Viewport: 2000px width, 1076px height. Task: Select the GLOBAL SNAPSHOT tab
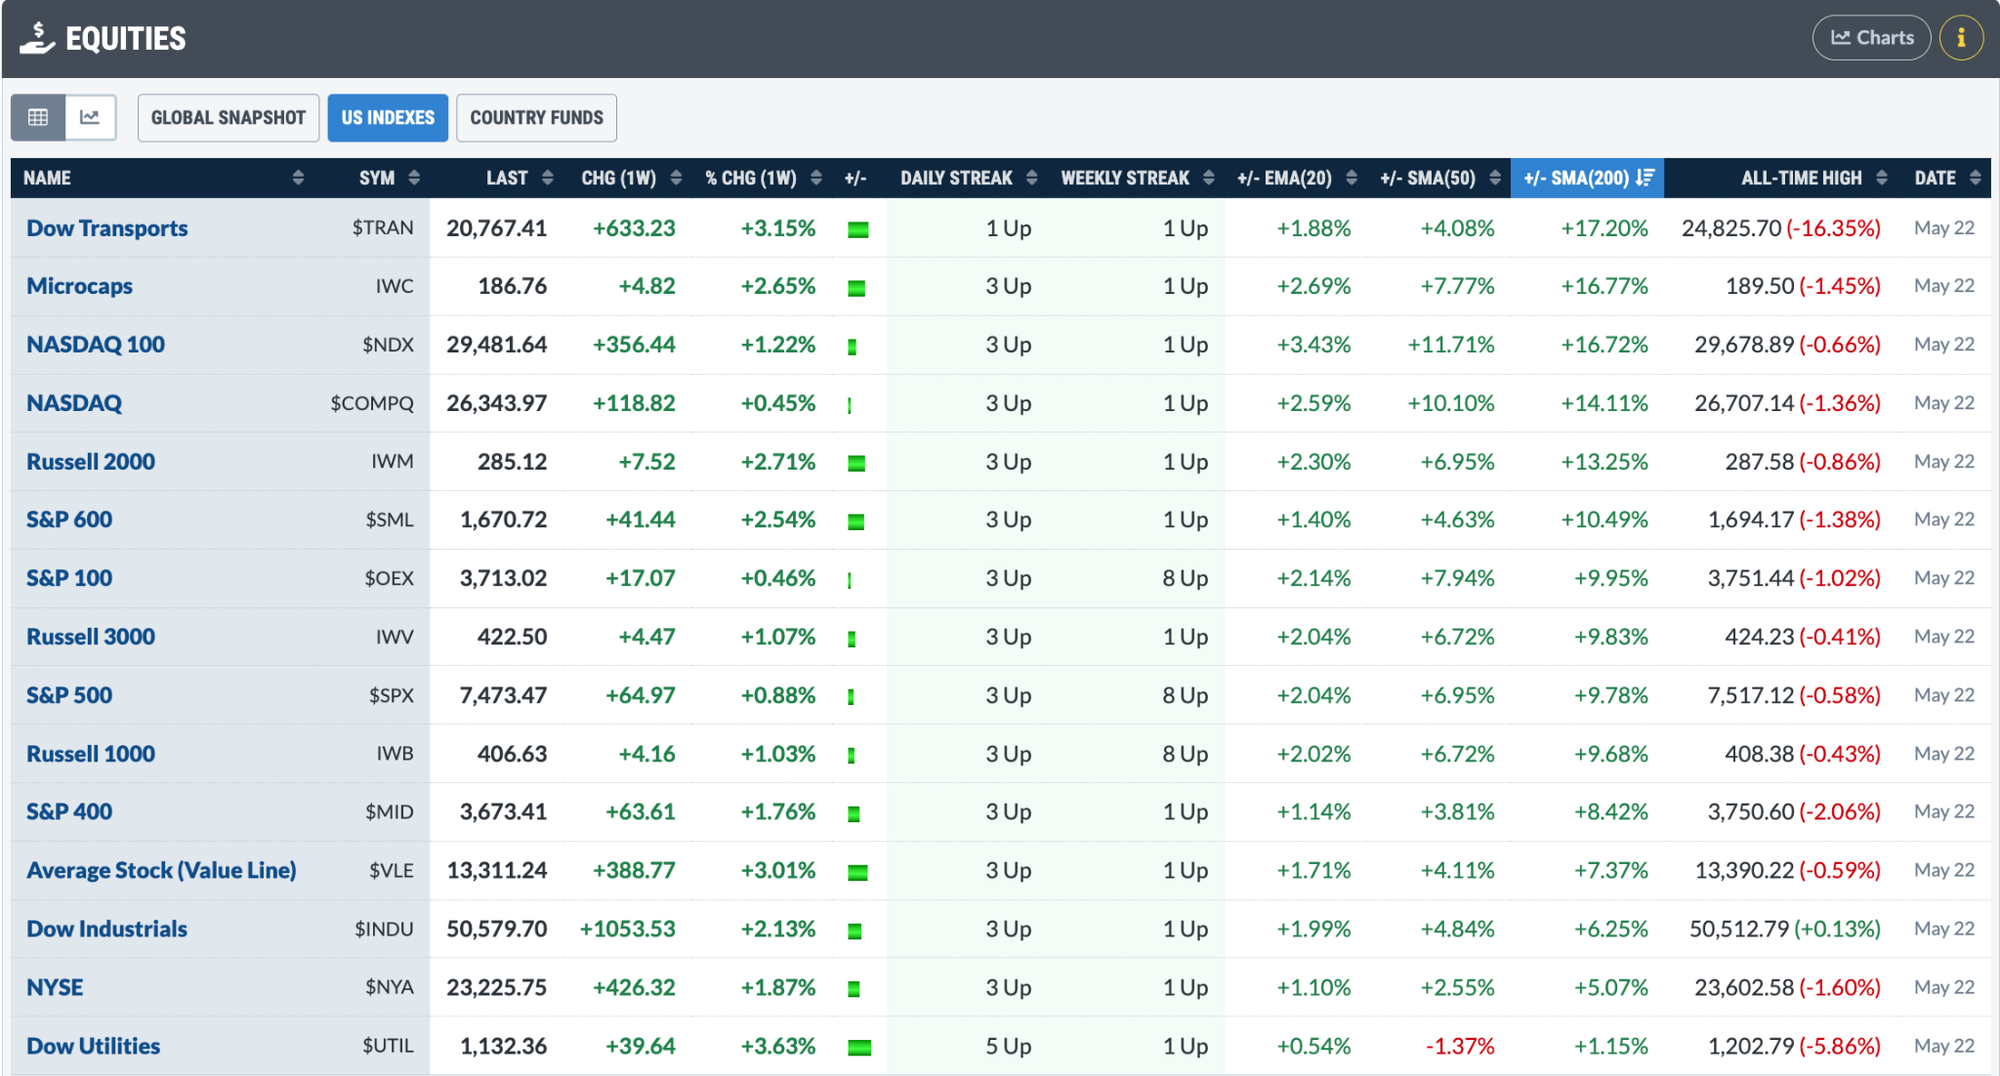228,118
